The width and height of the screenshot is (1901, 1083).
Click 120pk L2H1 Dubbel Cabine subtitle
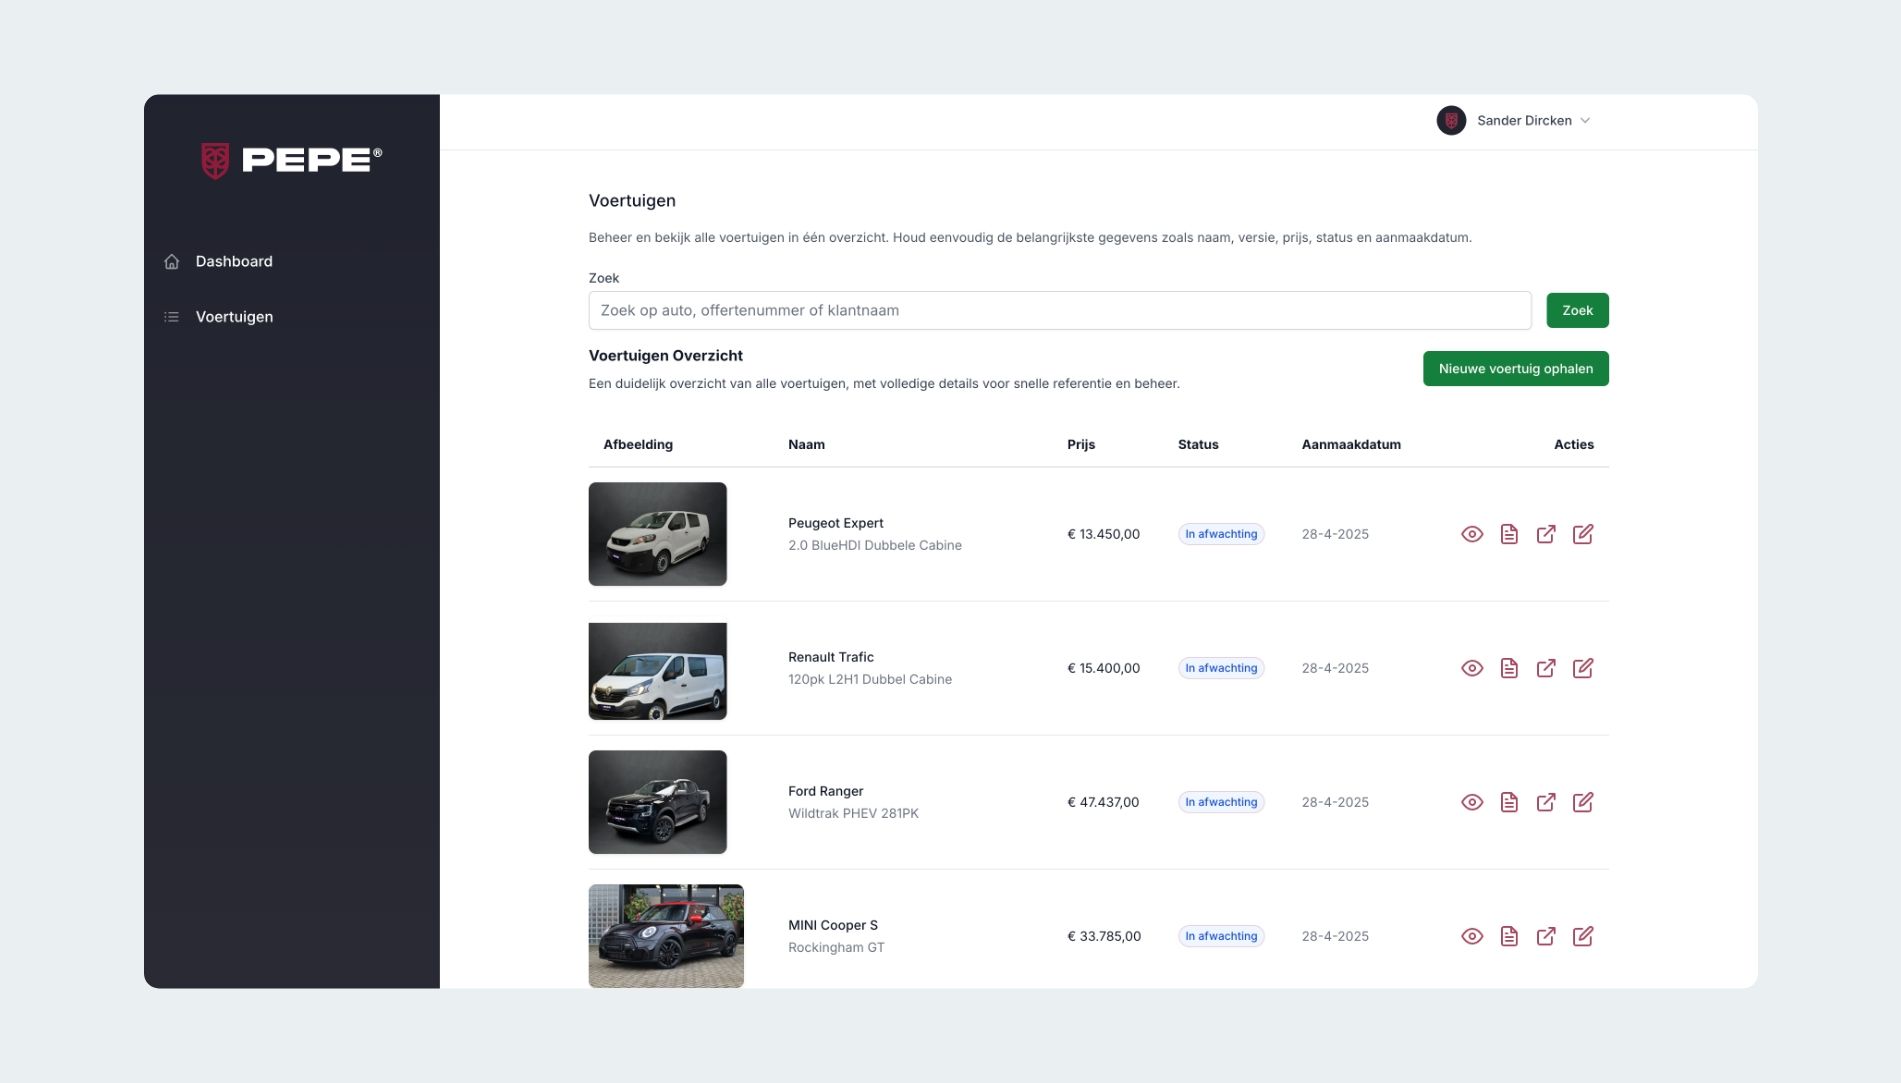click(x=870, y=679)
